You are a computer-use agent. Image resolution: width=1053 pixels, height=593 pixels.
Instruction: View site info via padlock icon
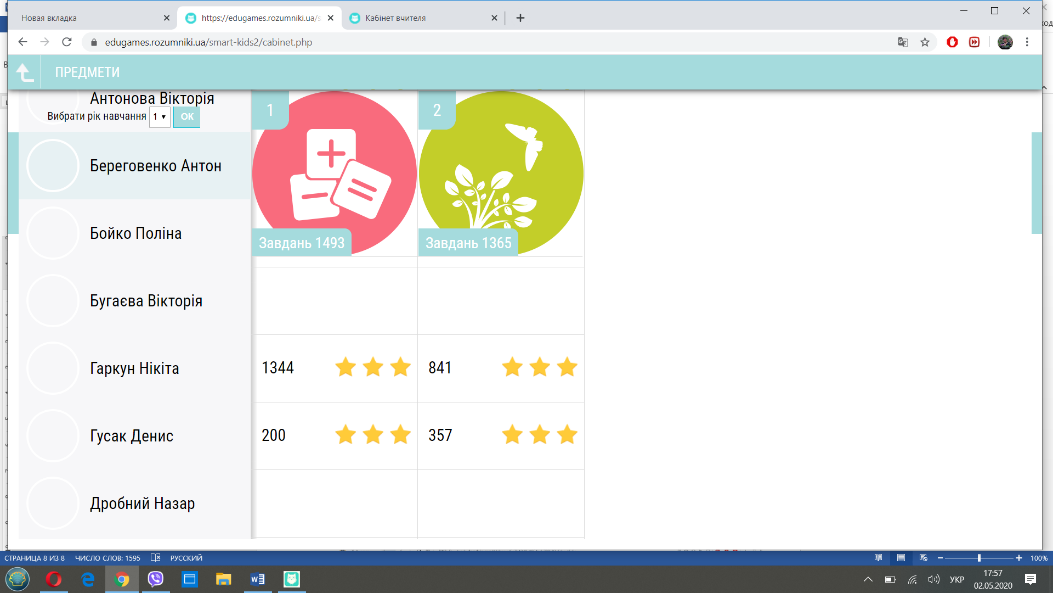pyautogui.click(x=94, y=42)
